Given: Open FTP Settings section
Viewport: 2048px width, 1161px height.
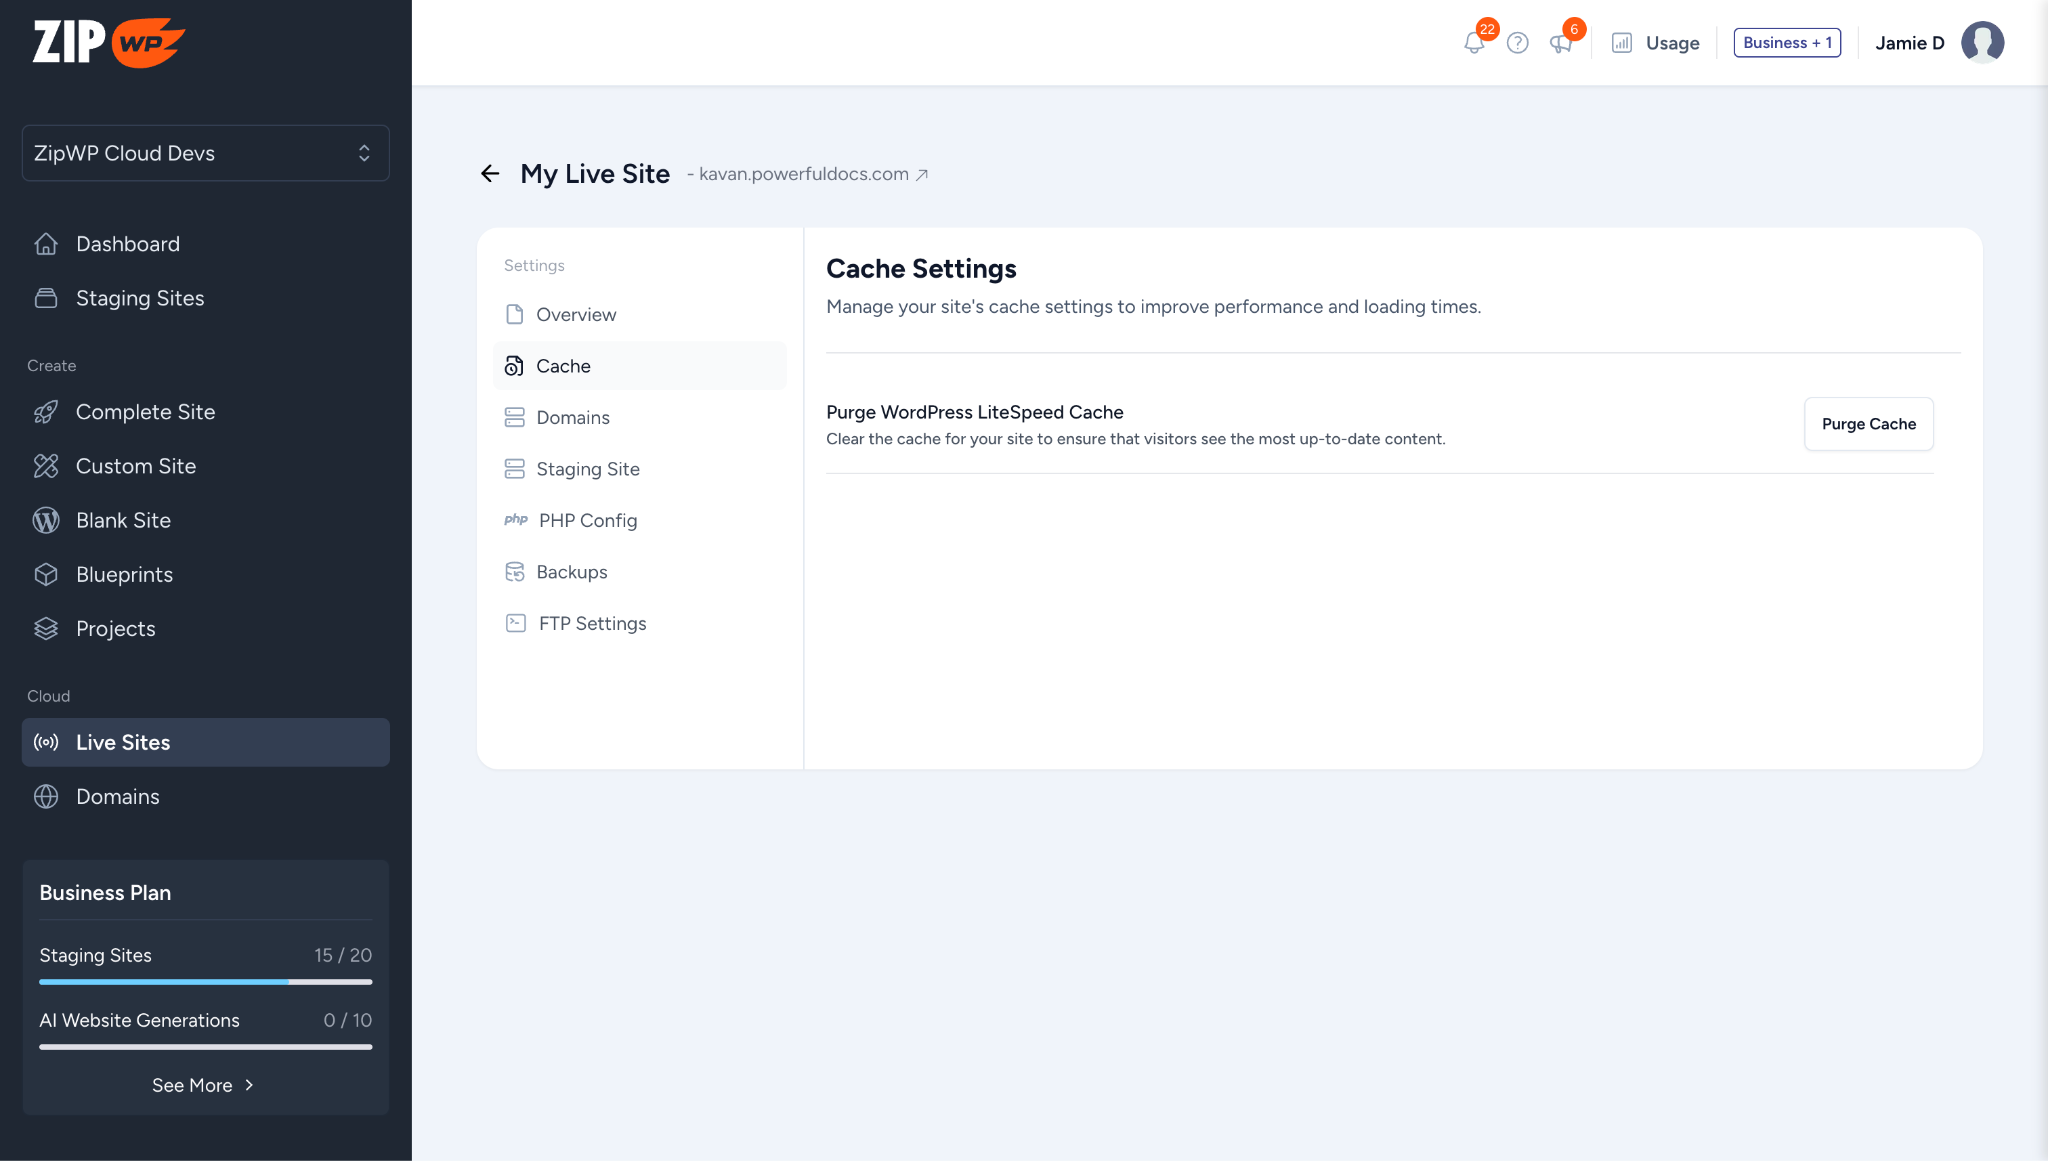Looking at the screenshot, I should click(x=592, y=624).
